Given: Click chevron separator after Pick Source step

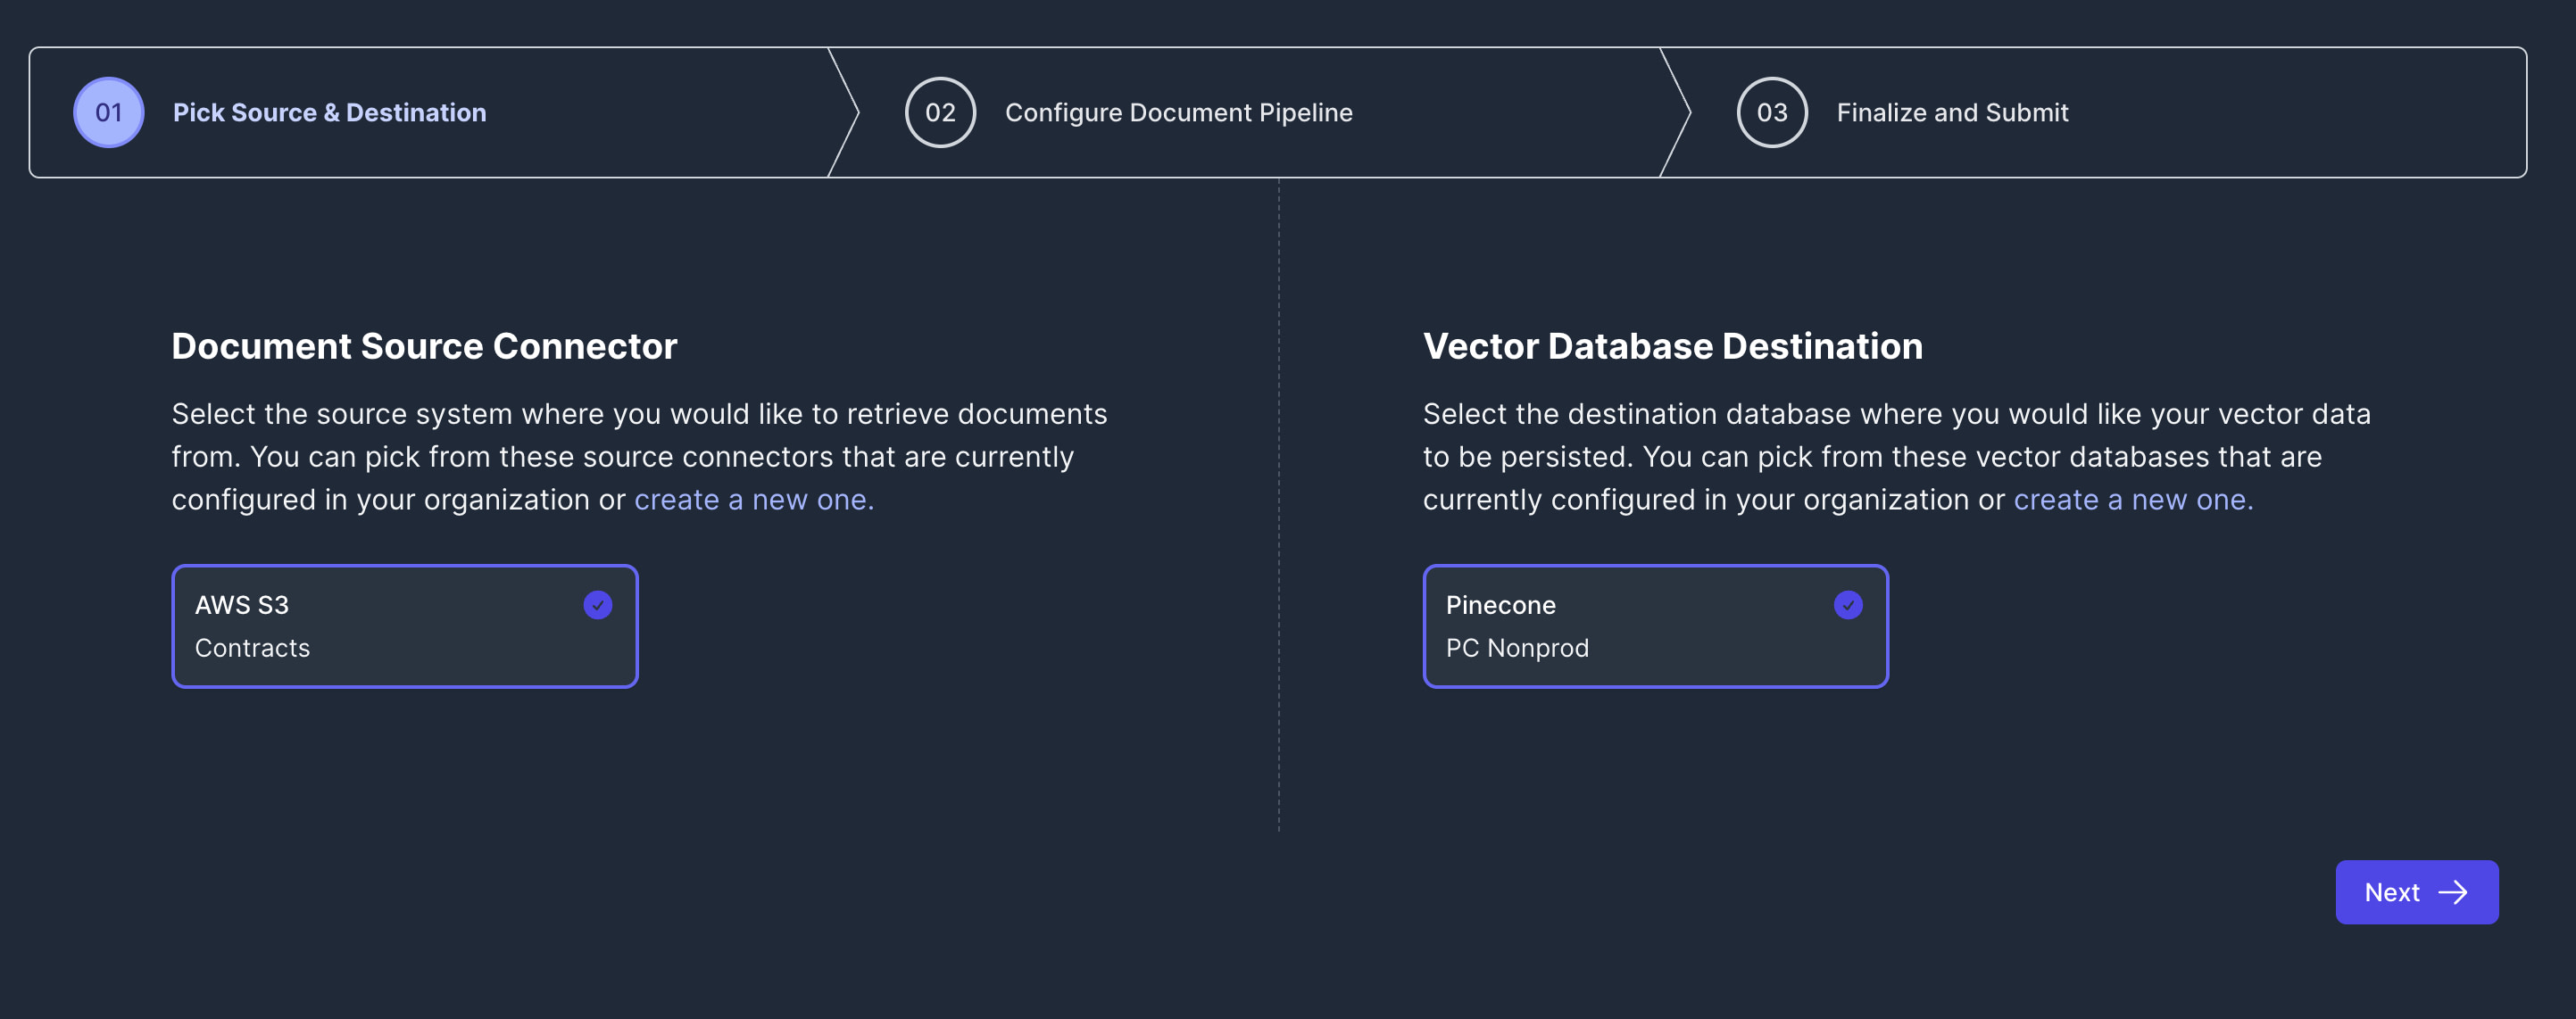Looking at the screenshot, I should point(846,112).
